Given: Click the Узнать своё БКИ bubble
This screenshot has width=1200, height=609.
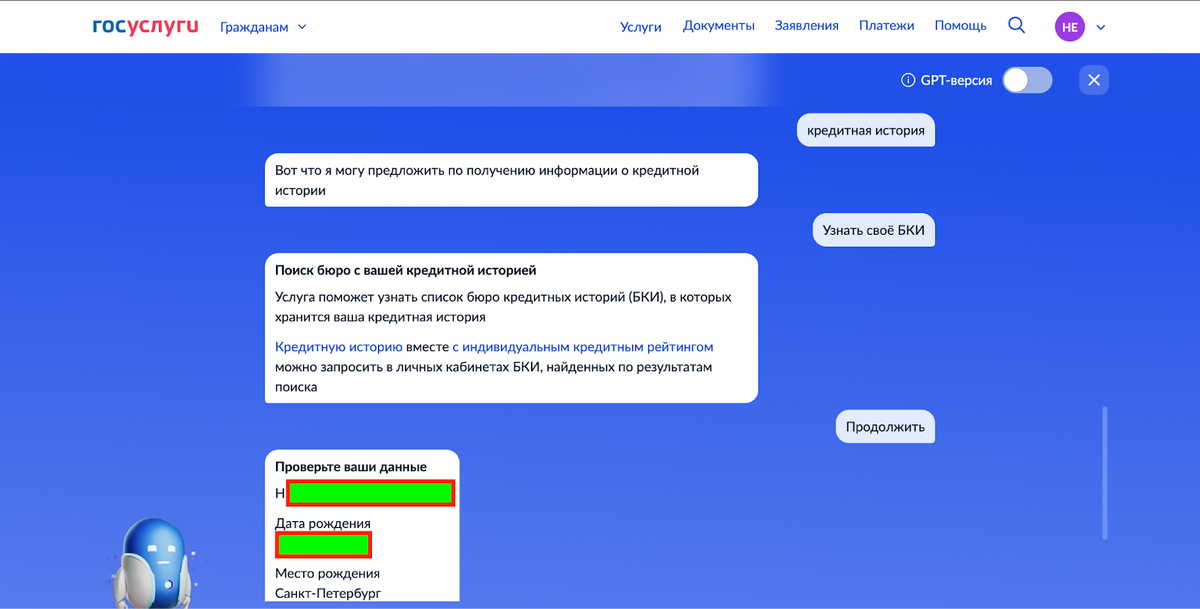Looking at the screenshot, I should click(x=873, y=230).
